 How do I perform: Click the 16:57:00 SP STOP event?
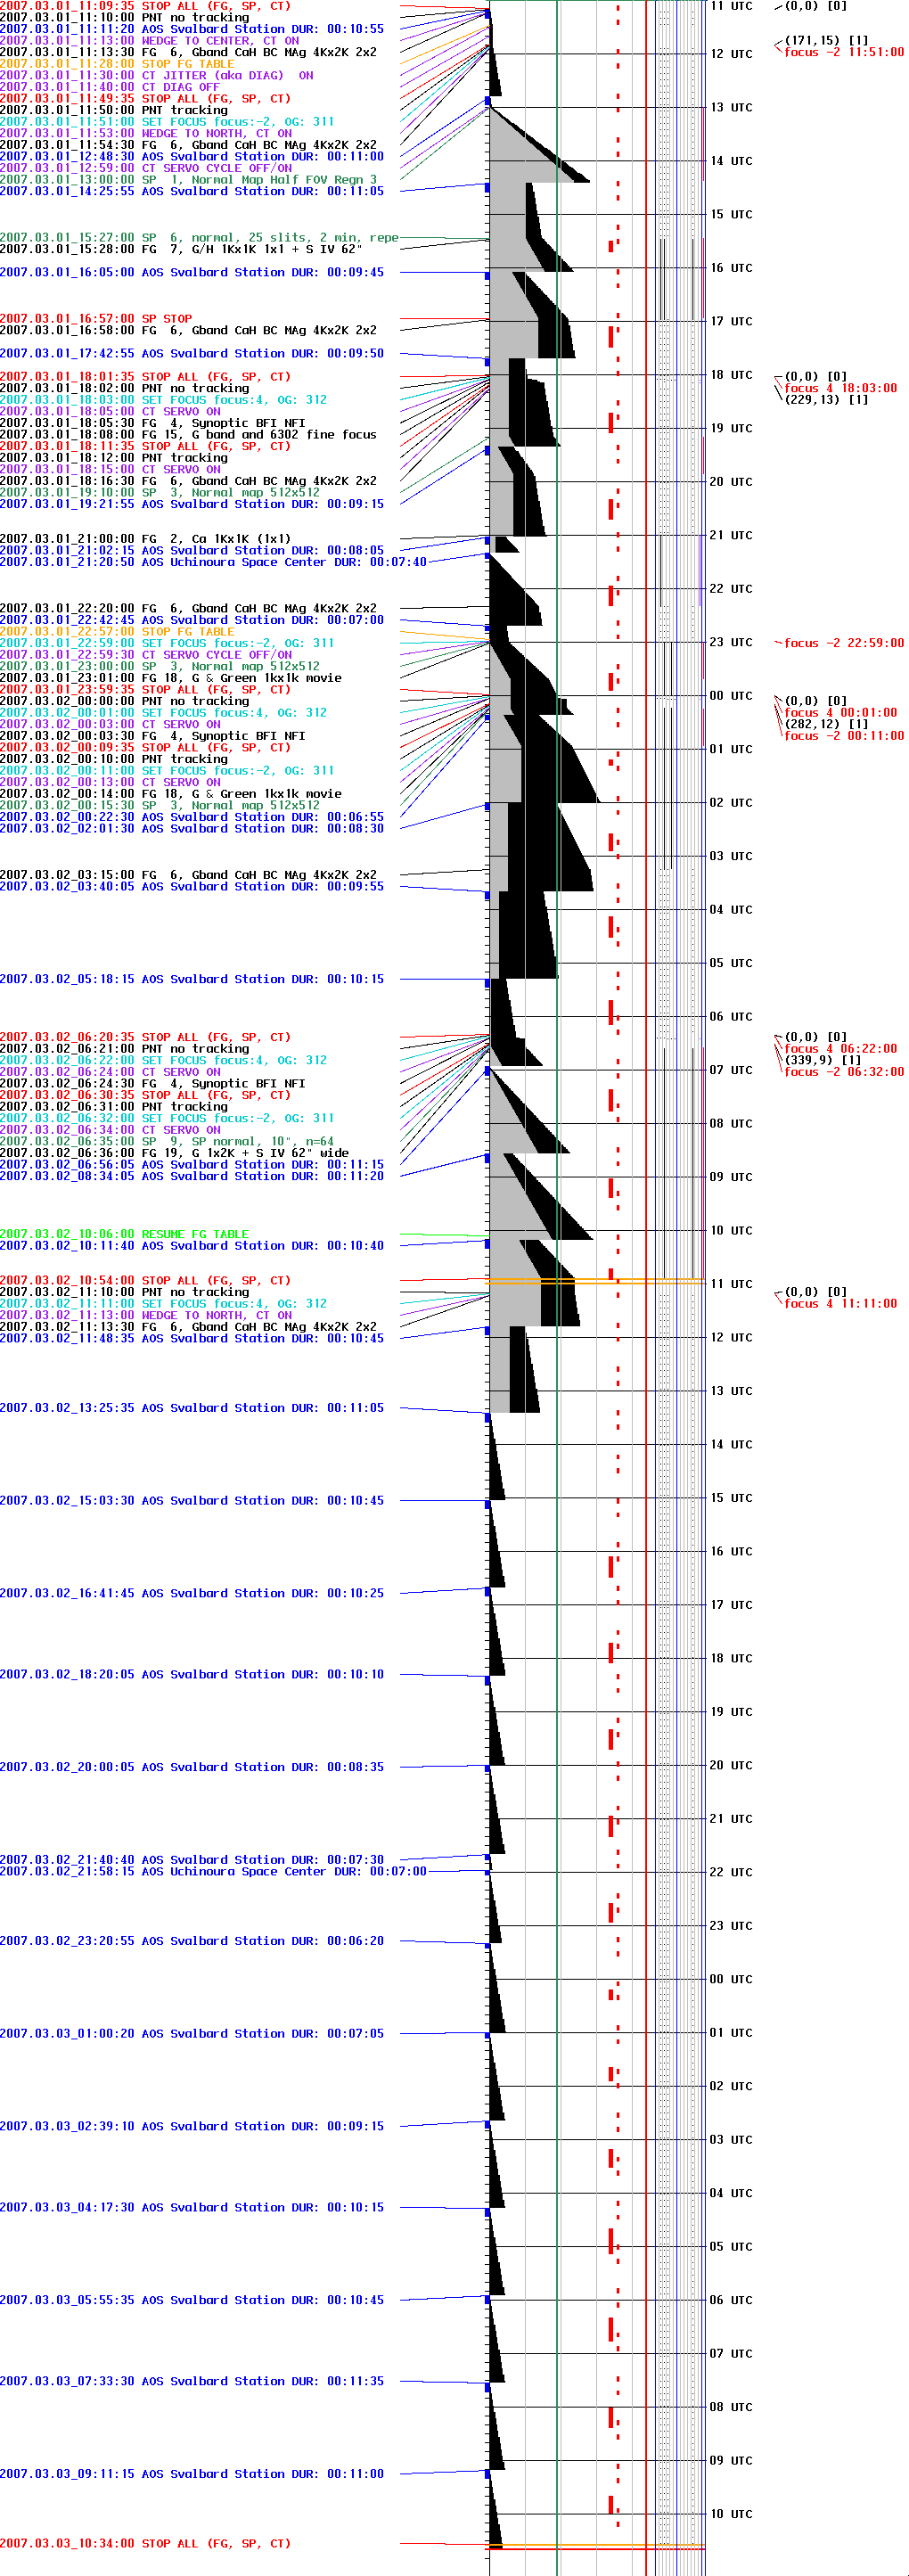(96, 319)
